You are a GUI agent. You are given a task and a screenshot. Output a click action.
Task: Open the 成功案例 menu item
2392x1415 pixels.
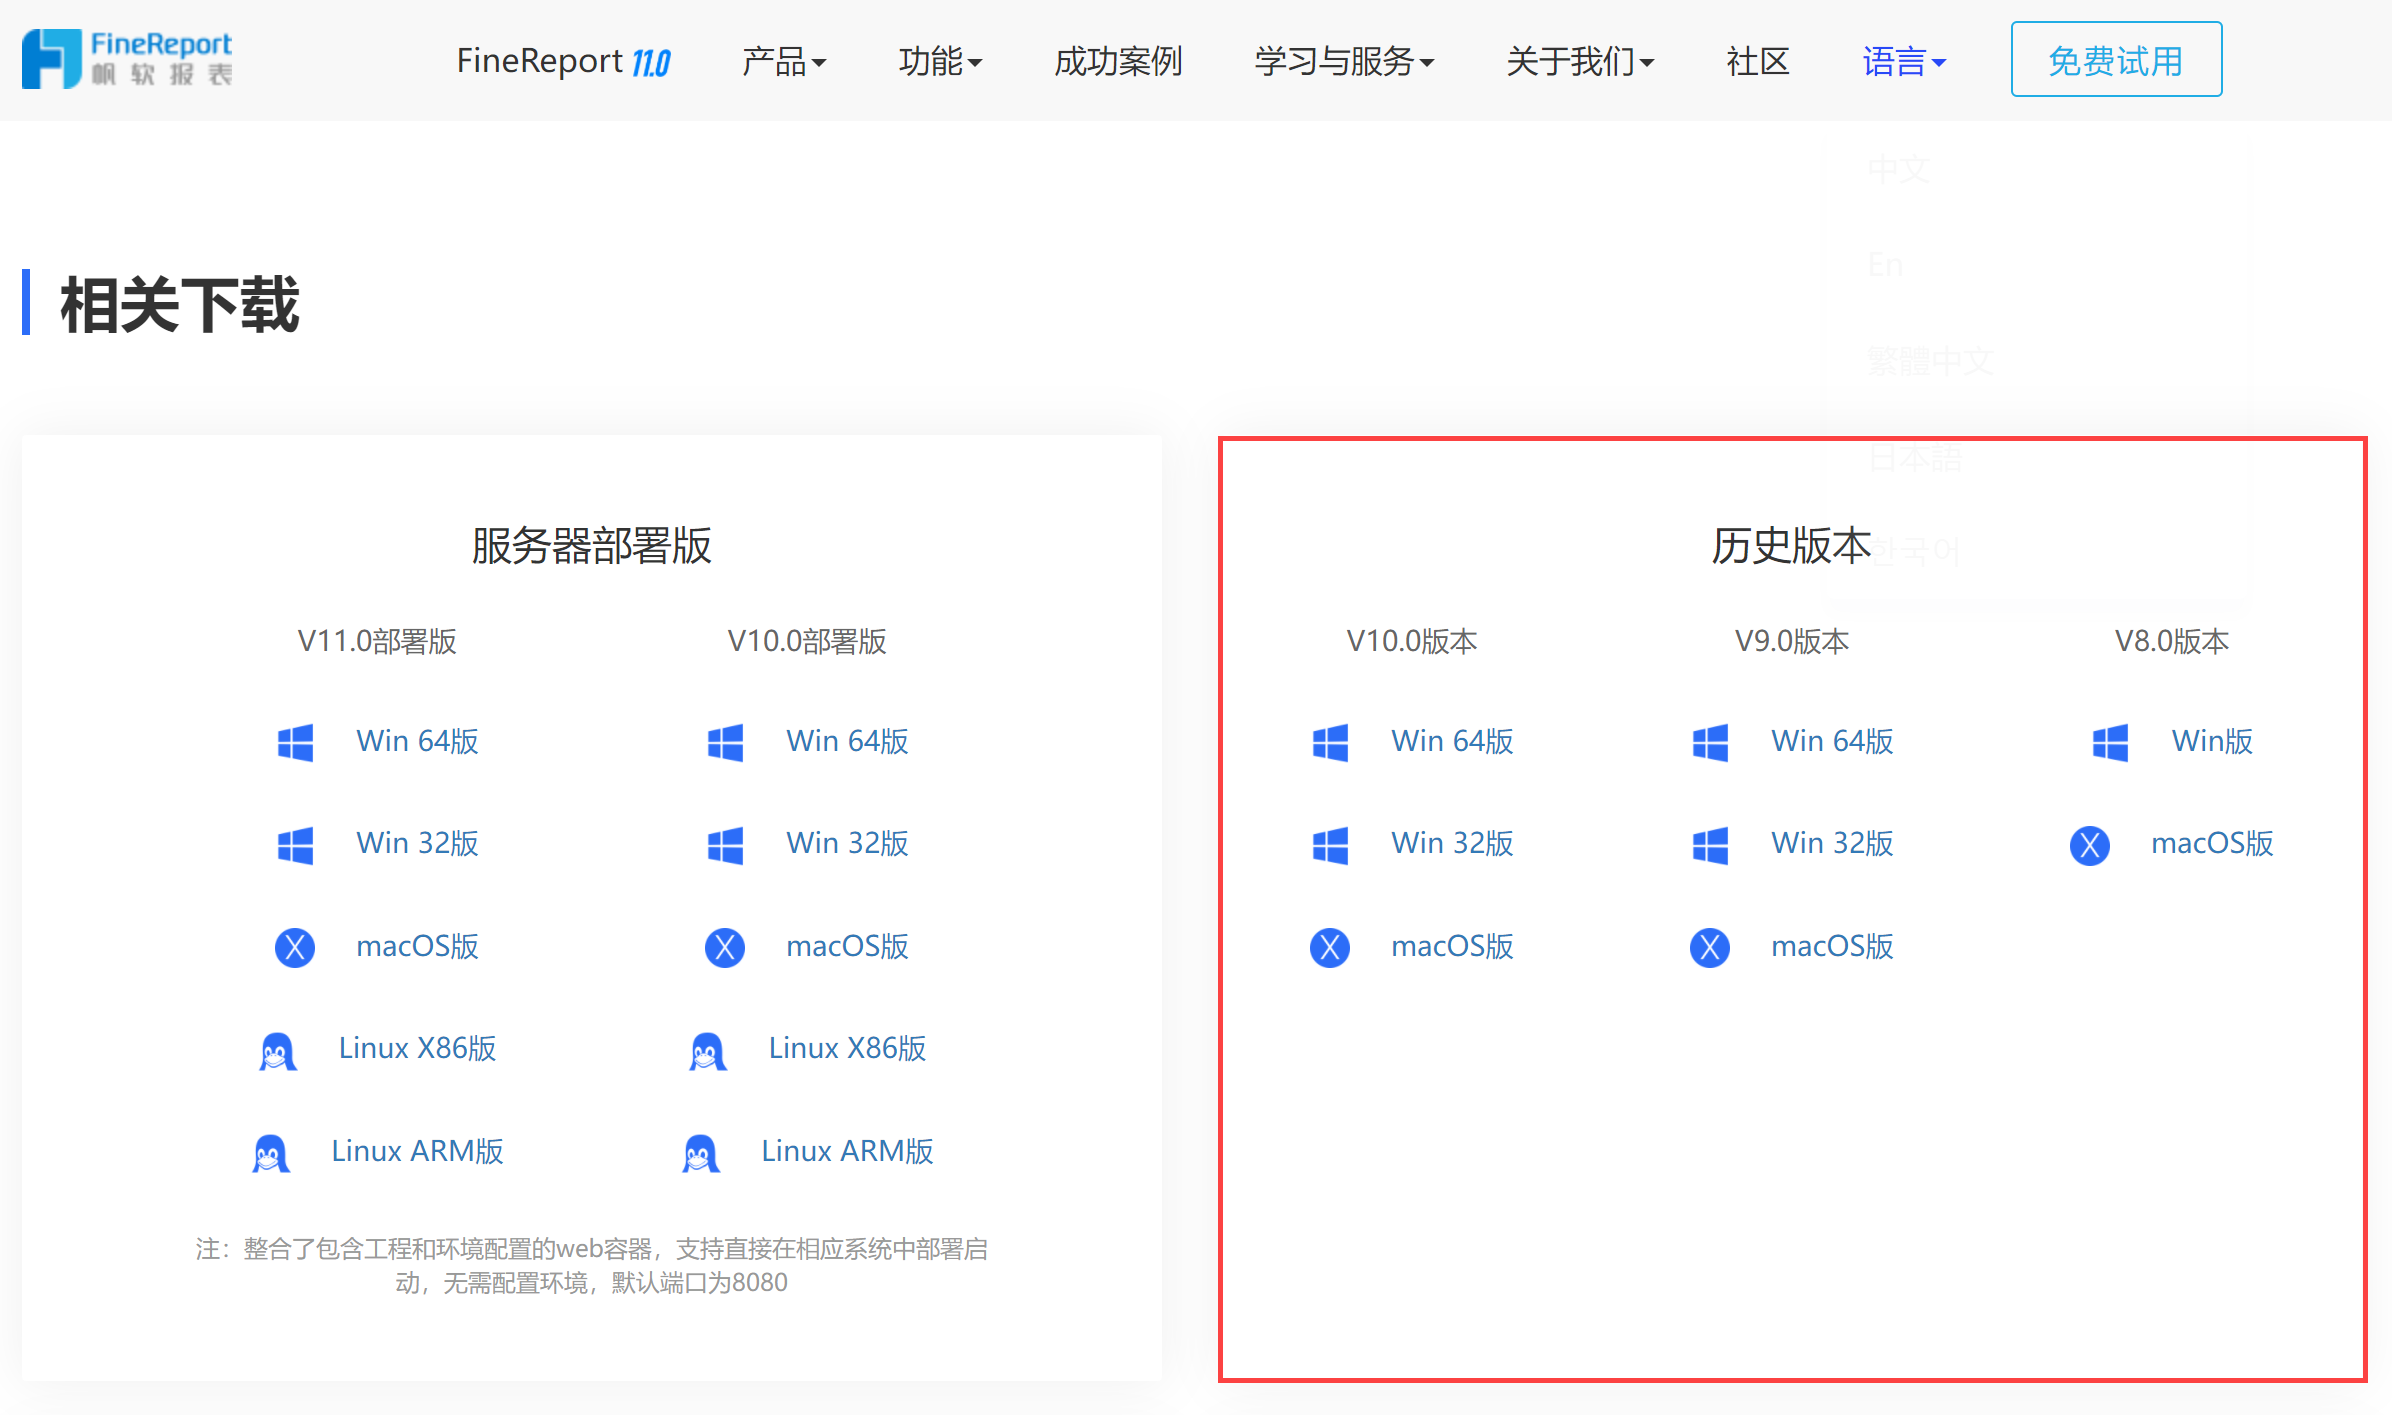(1118, 62)
